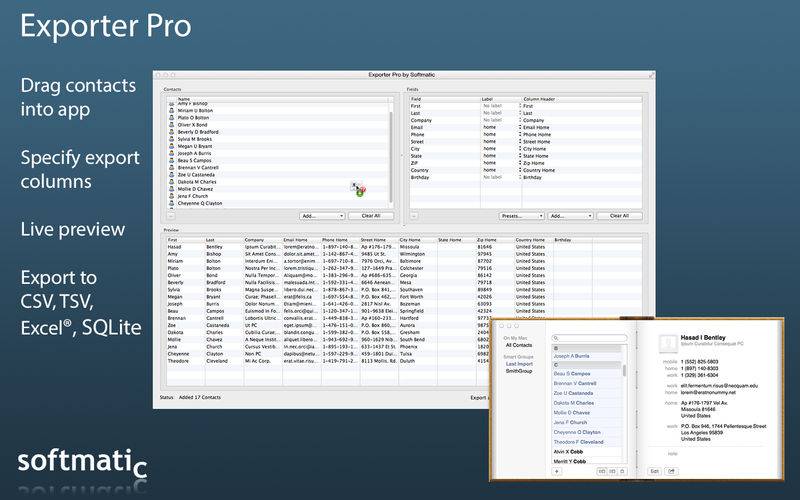Select the Last Import smart group

(519, 364)
